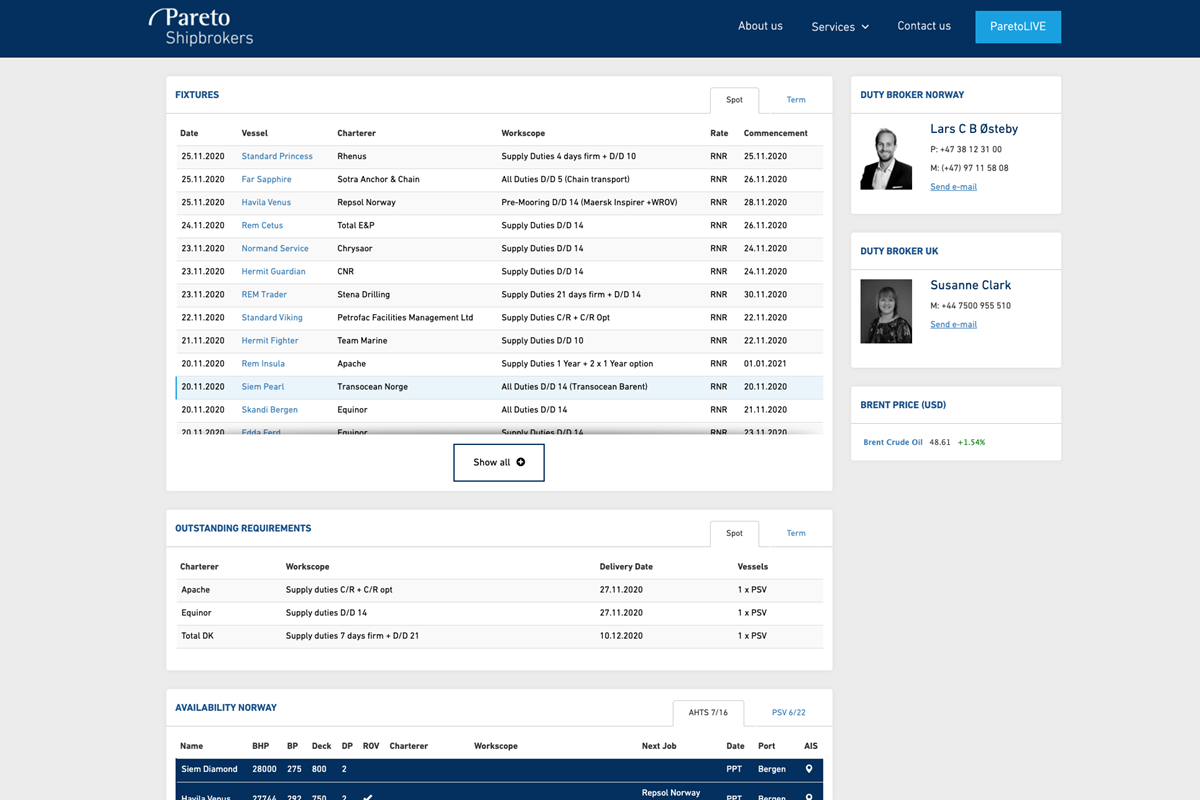Open the AIS map pin for Siem Diamond

[809, 769]
